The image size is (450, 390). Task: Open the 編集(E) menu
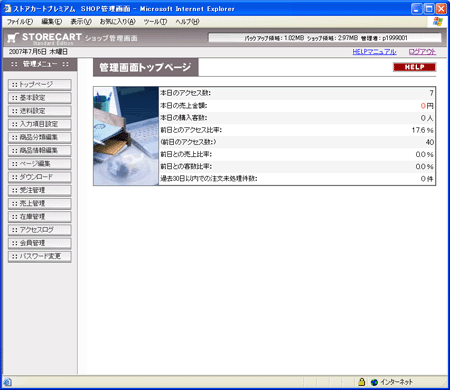(51, 22)
